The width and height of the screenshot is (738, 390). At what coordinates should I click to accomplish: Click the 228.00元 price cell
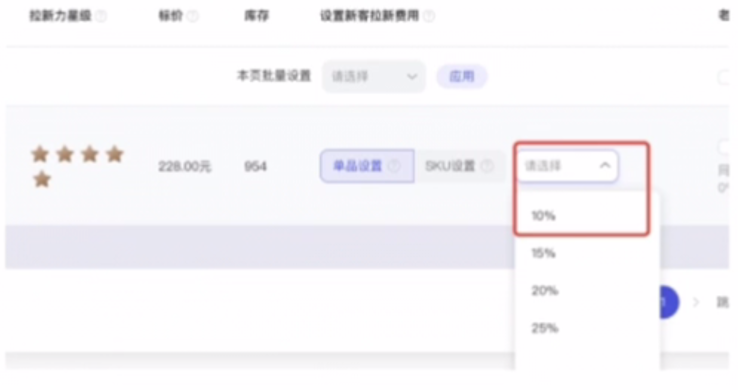click(x=184, y=167)
